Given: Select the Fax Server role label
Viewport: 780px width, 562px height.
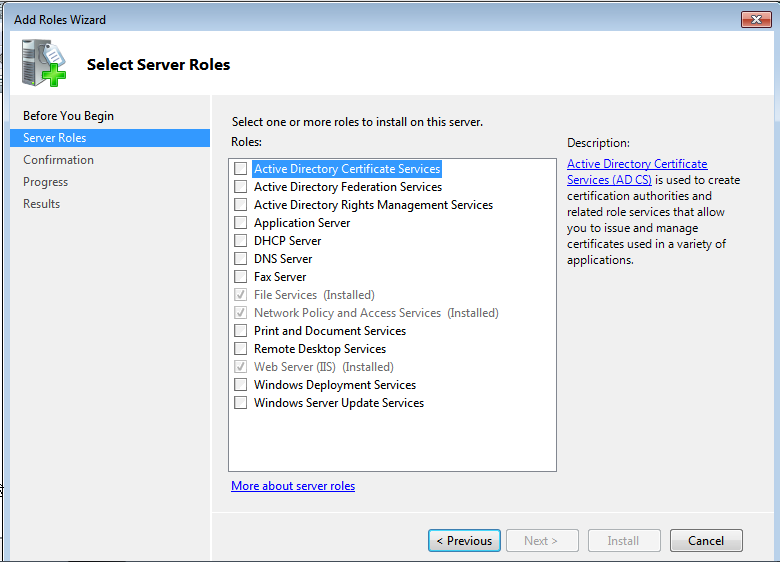Looking at the screenshot, I should (x=280, y=277).
